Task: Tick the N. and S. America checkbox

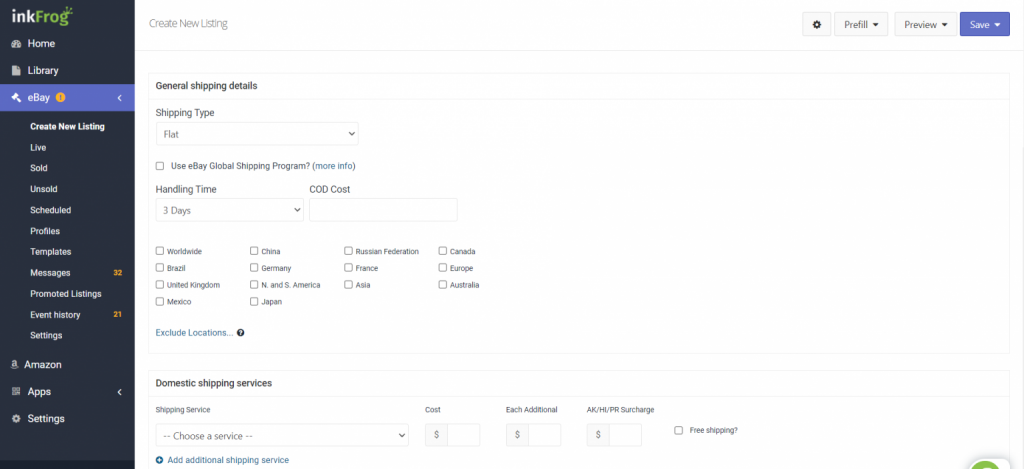Action: click(x=254, y=285)
